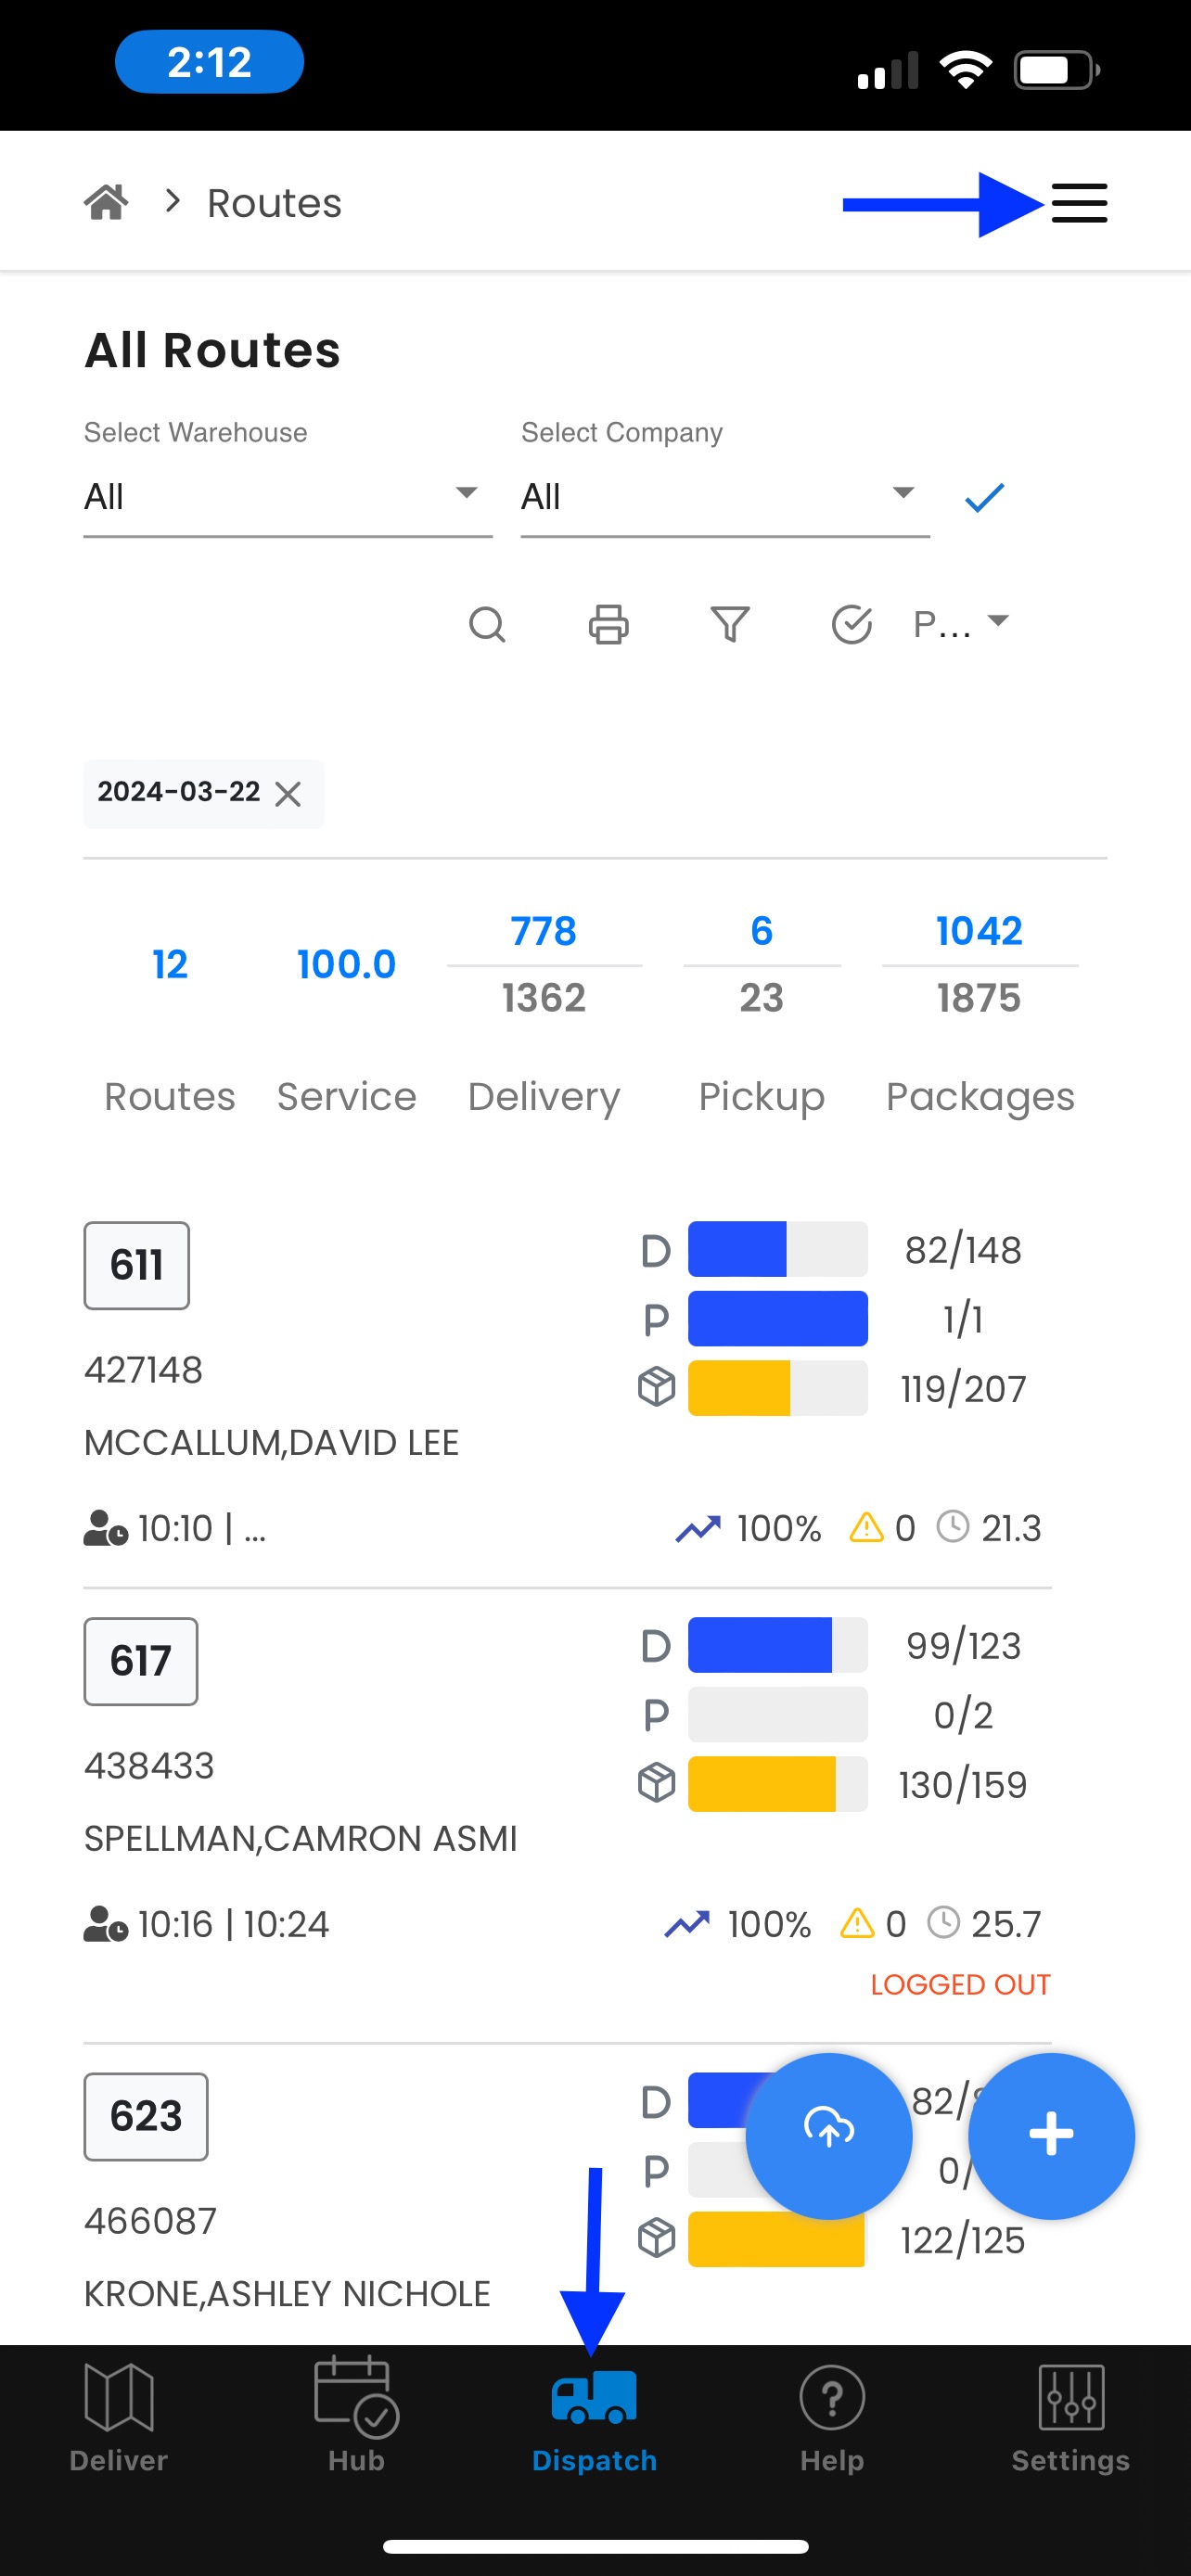
Task: Add new route with plus button
Action: click(x=1051, y=2135)
